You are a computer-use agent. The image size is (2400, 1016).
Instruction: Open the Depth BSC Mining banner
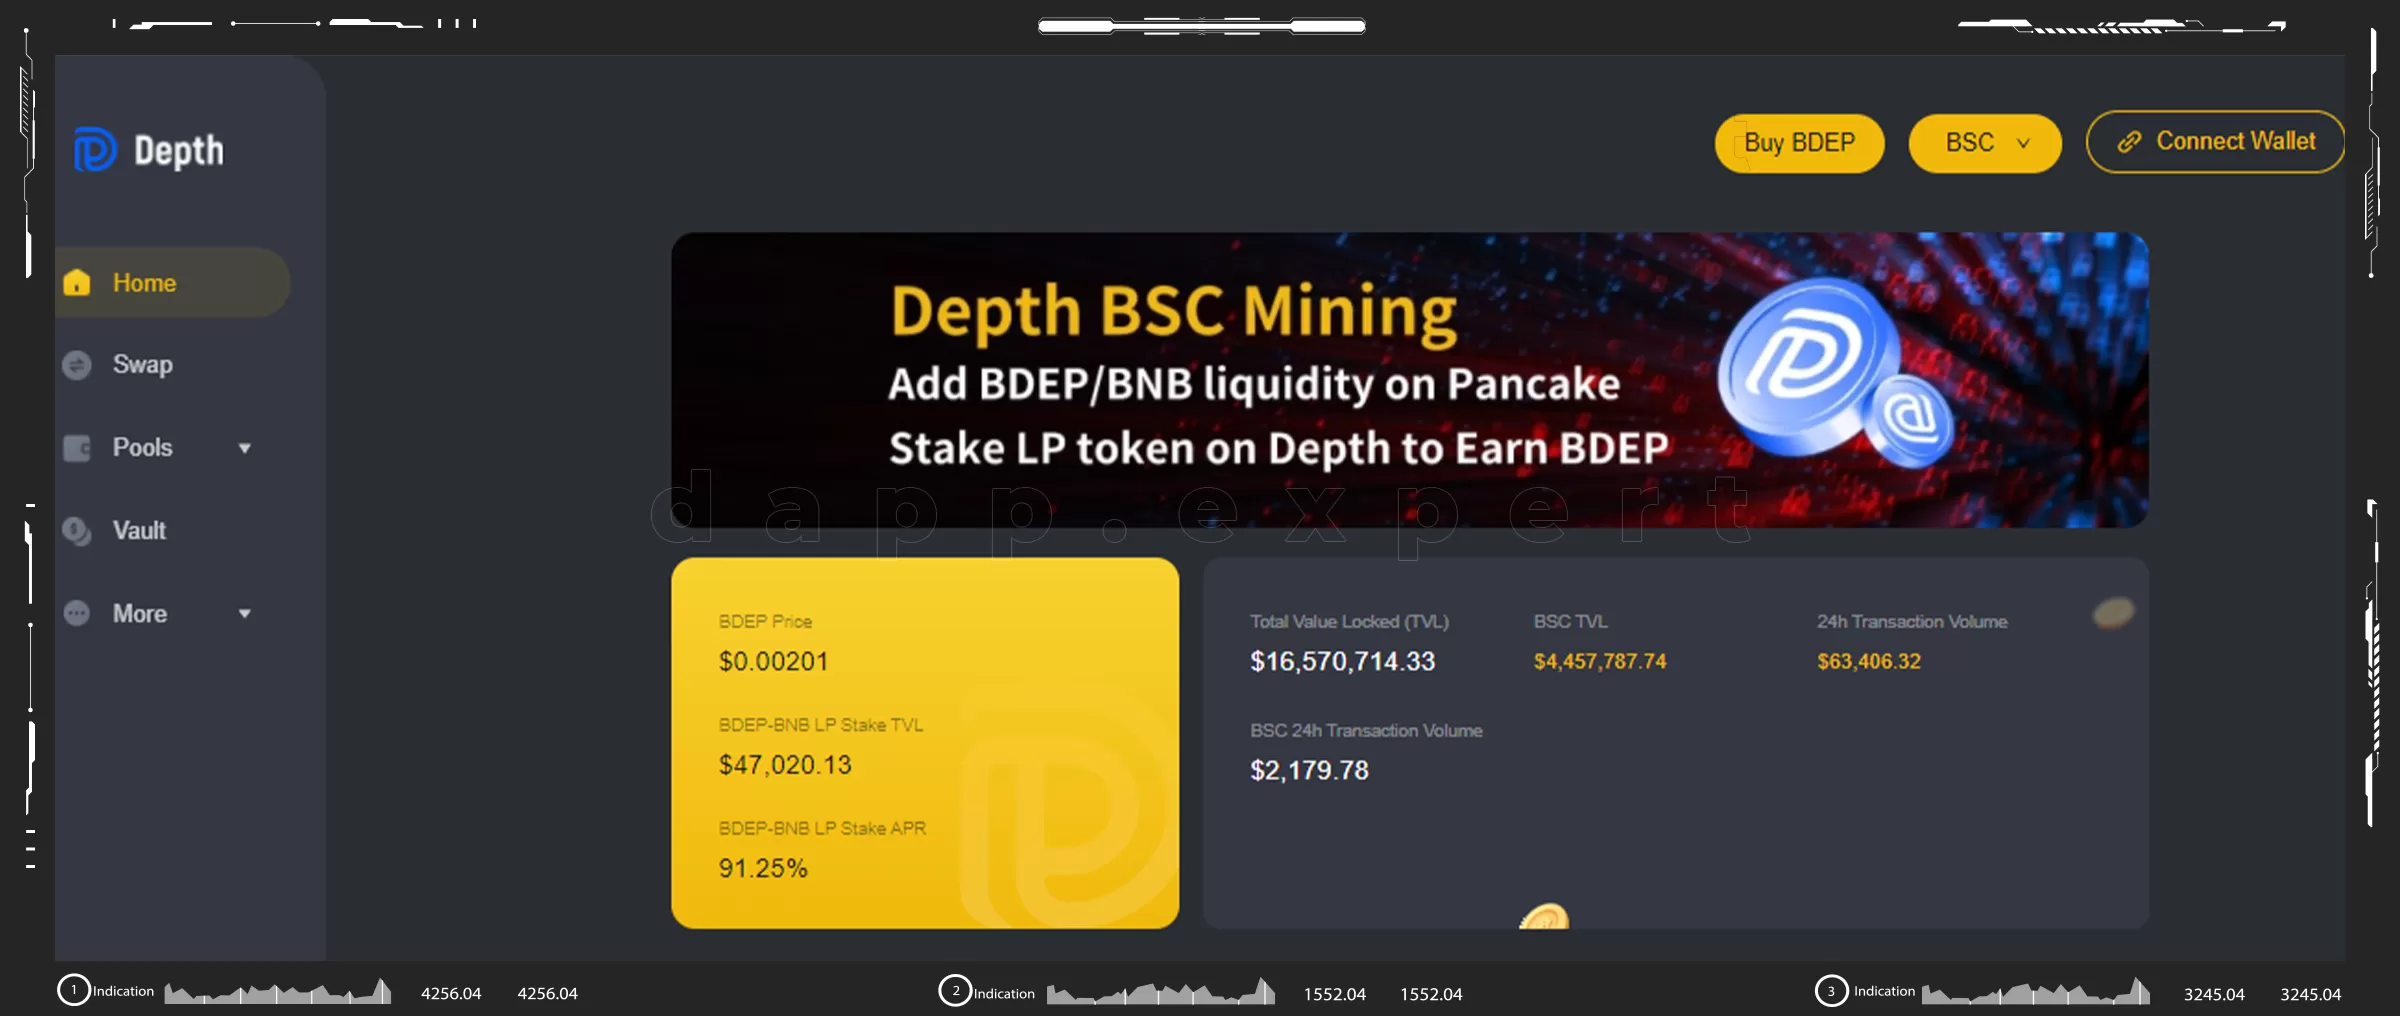[x=1410, y=380]
